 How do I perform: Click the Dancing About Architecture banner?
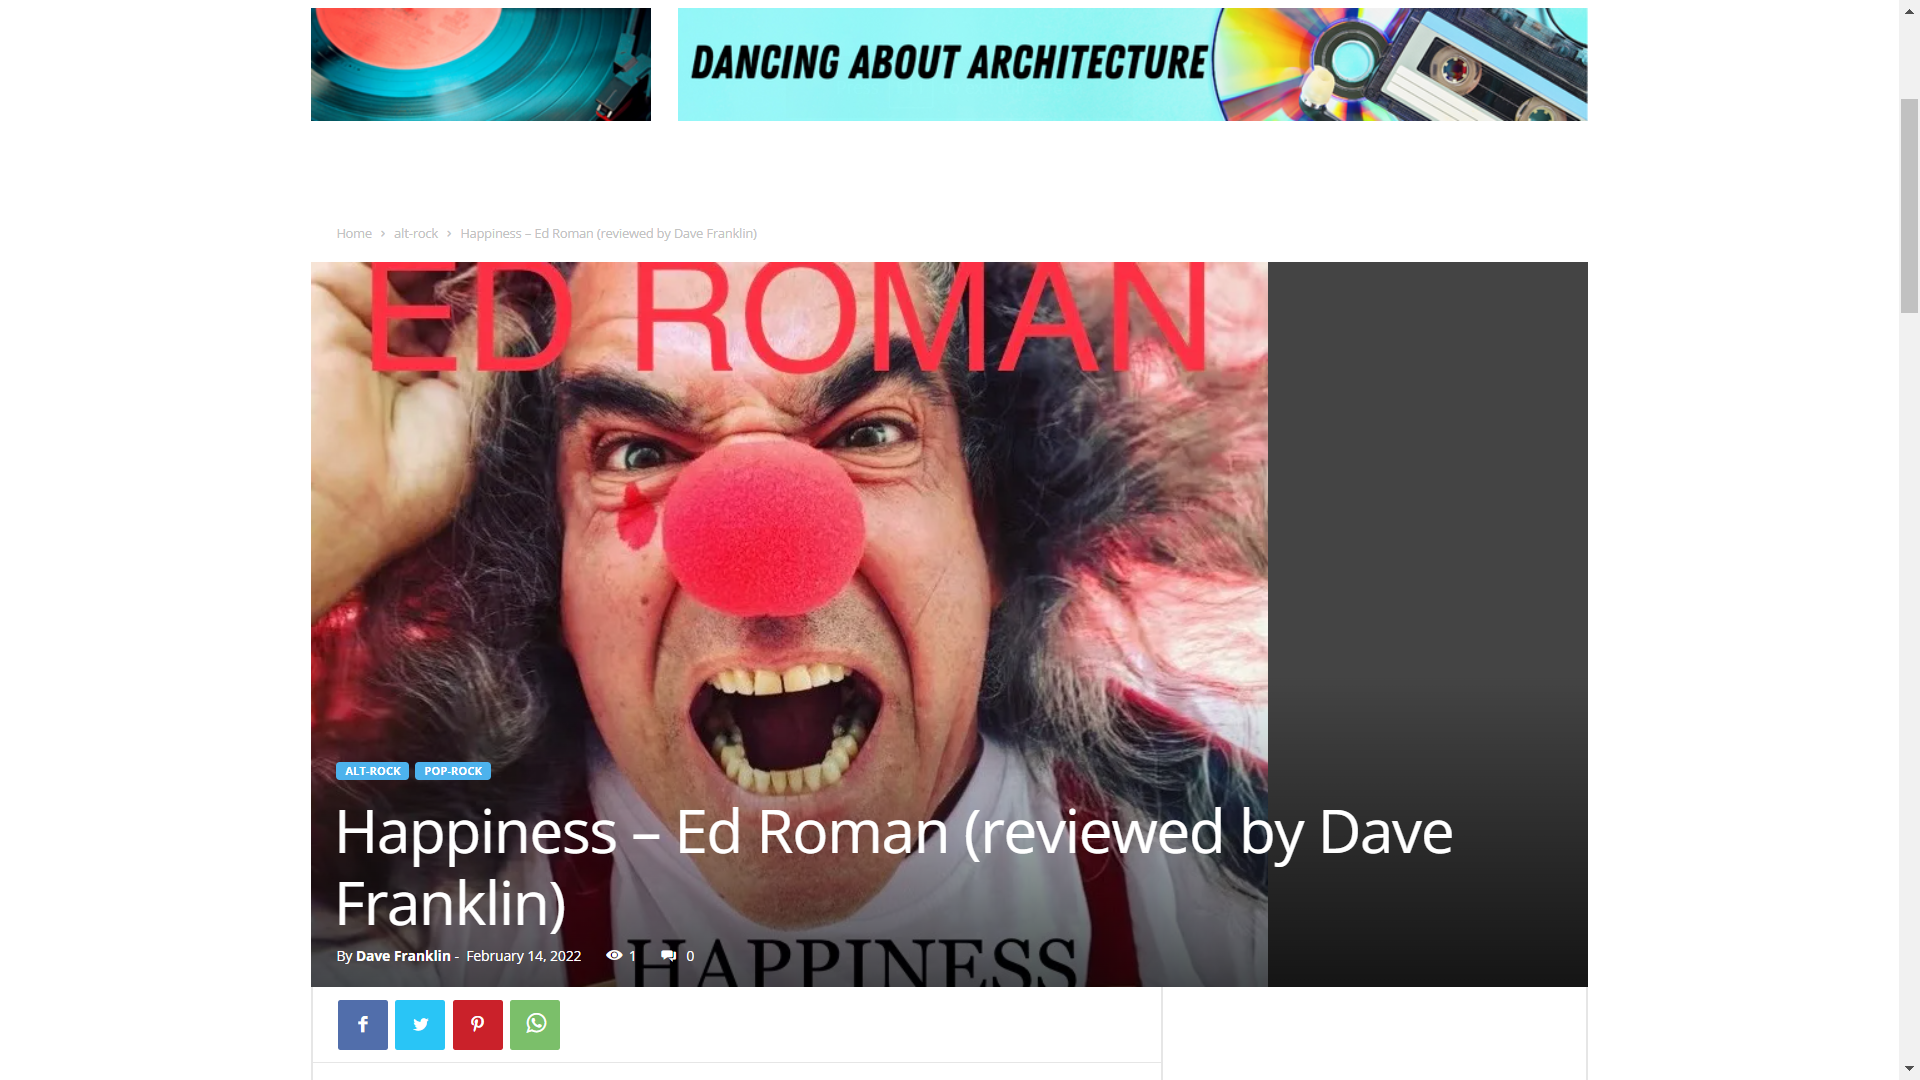pos(1132,64)
